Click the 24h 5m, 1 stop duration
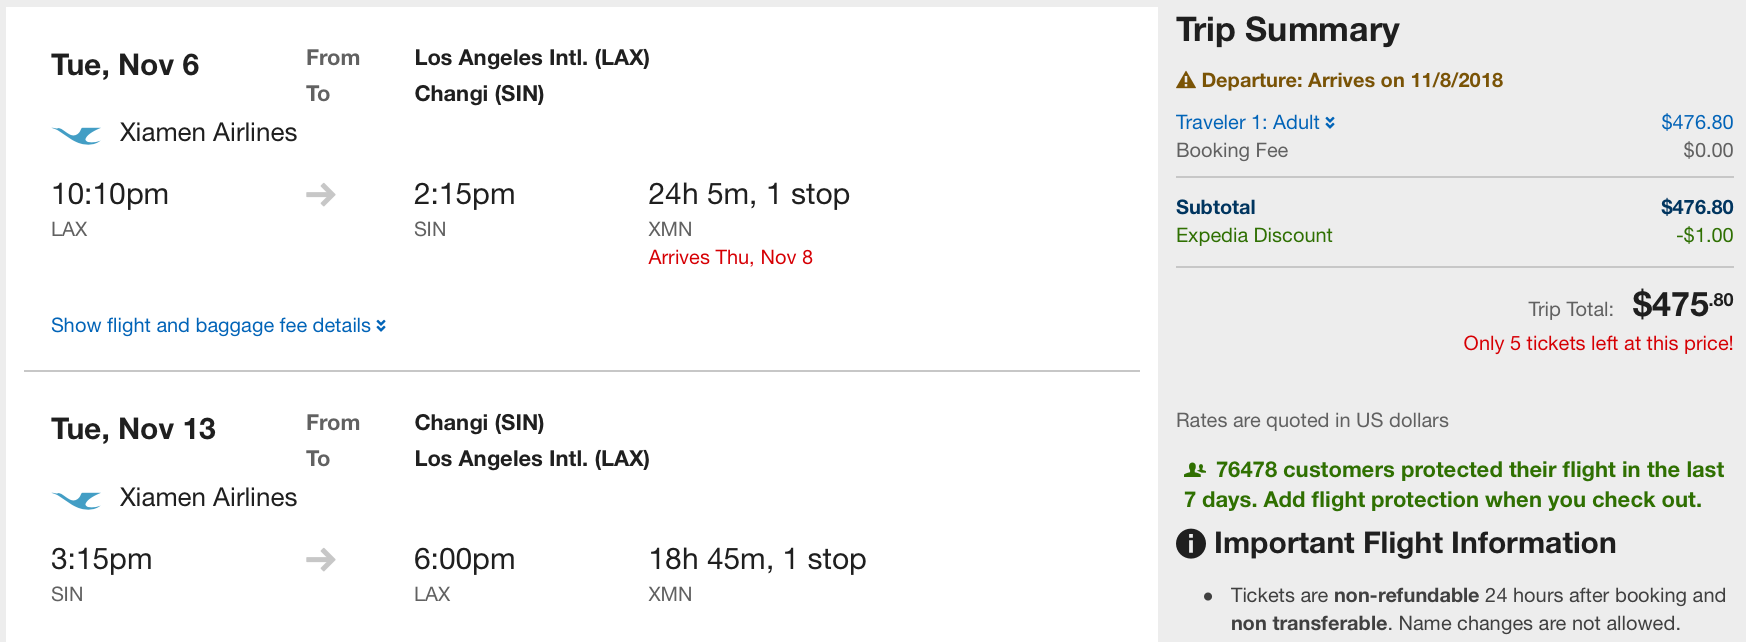Screen dimensions: 1746x642 tap(749, 194)
